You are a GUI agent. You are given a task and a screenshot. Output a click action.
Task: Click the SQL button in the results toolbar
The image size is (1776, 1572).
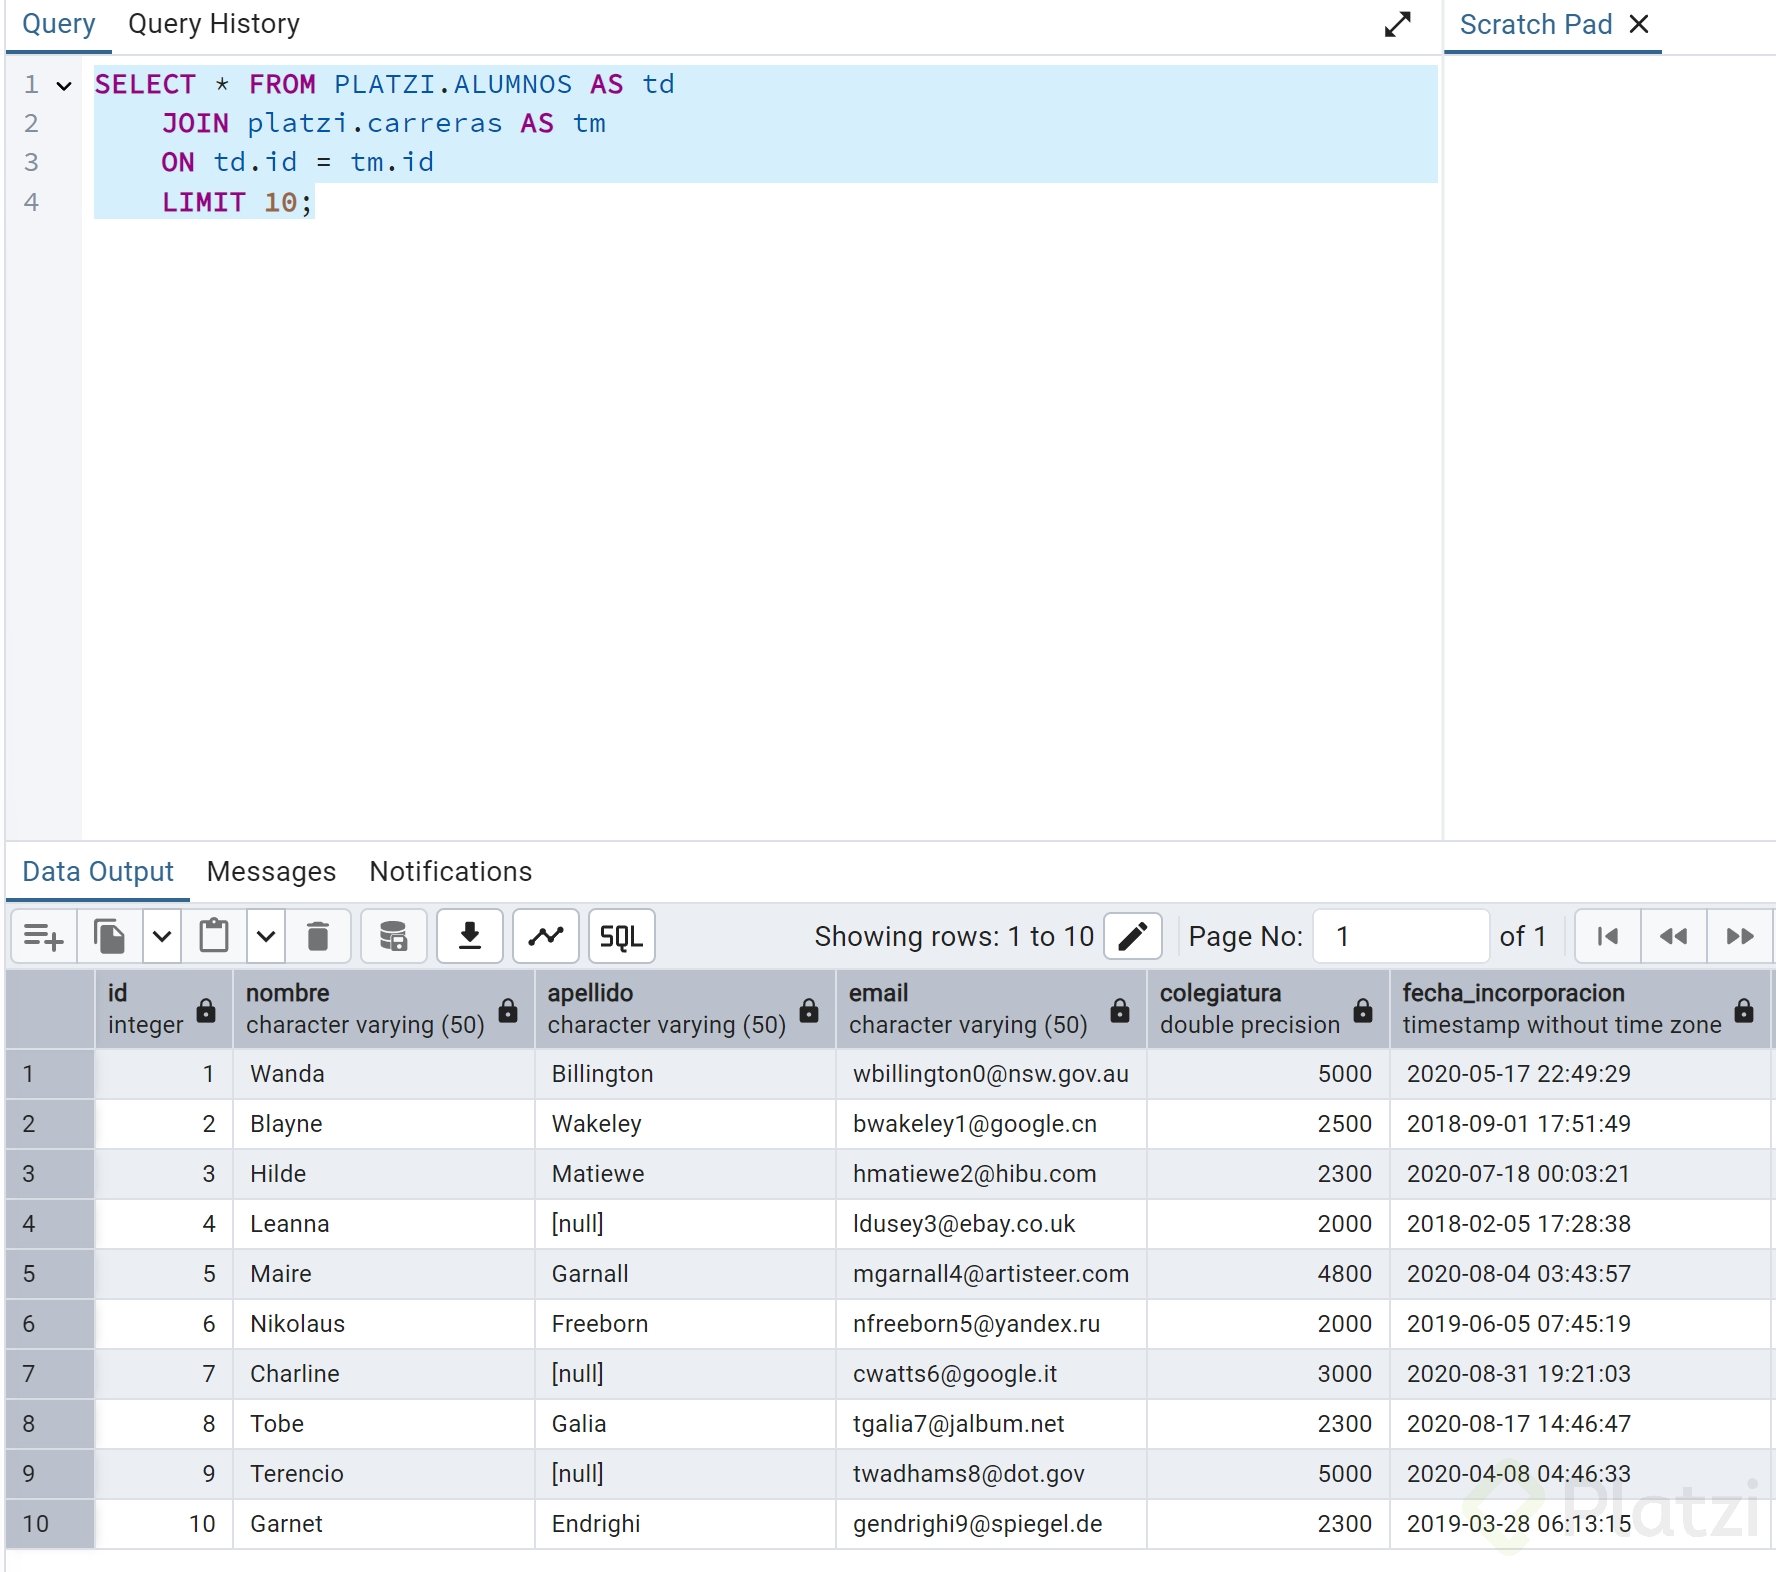click(x=621, y=937)
